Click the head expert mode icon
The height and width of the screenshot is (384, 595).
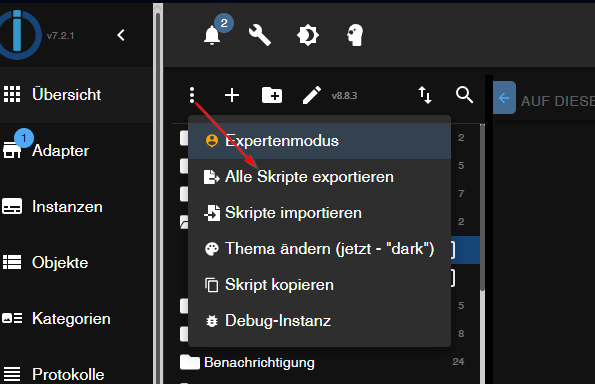point(355,35)
